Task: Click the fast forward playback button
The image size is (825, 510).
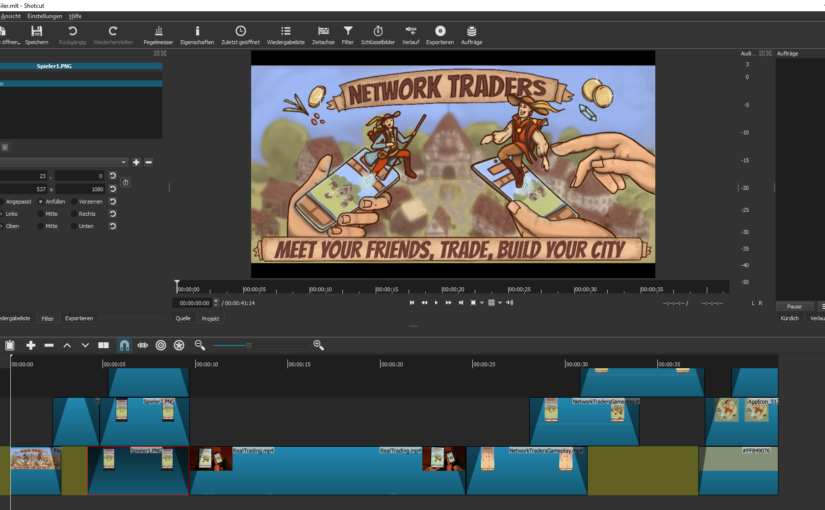Action: [x=448, y=303]
